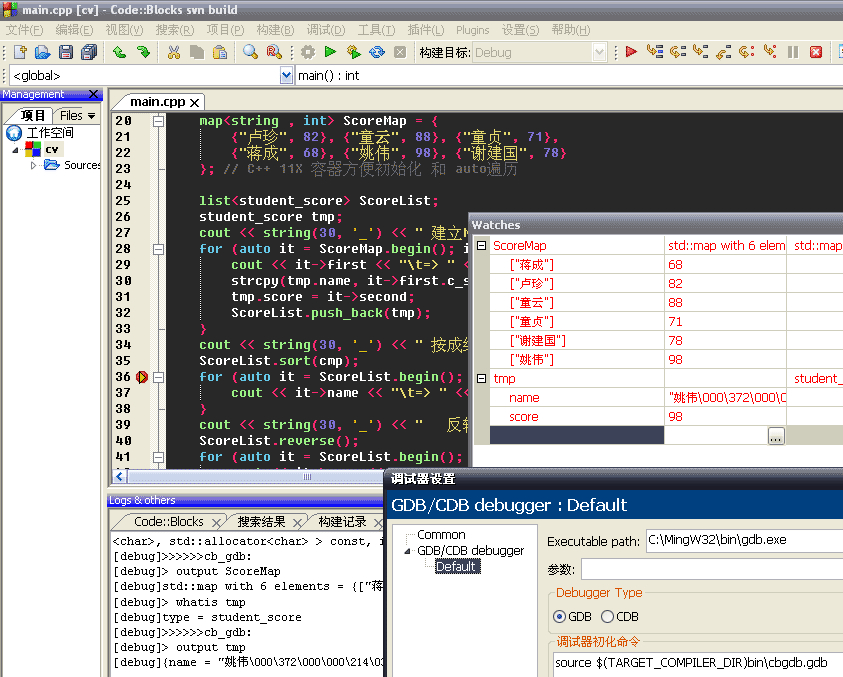843x677 pixels.
Task: Open the global scope dropdown
Action: (x=287, y=75)
